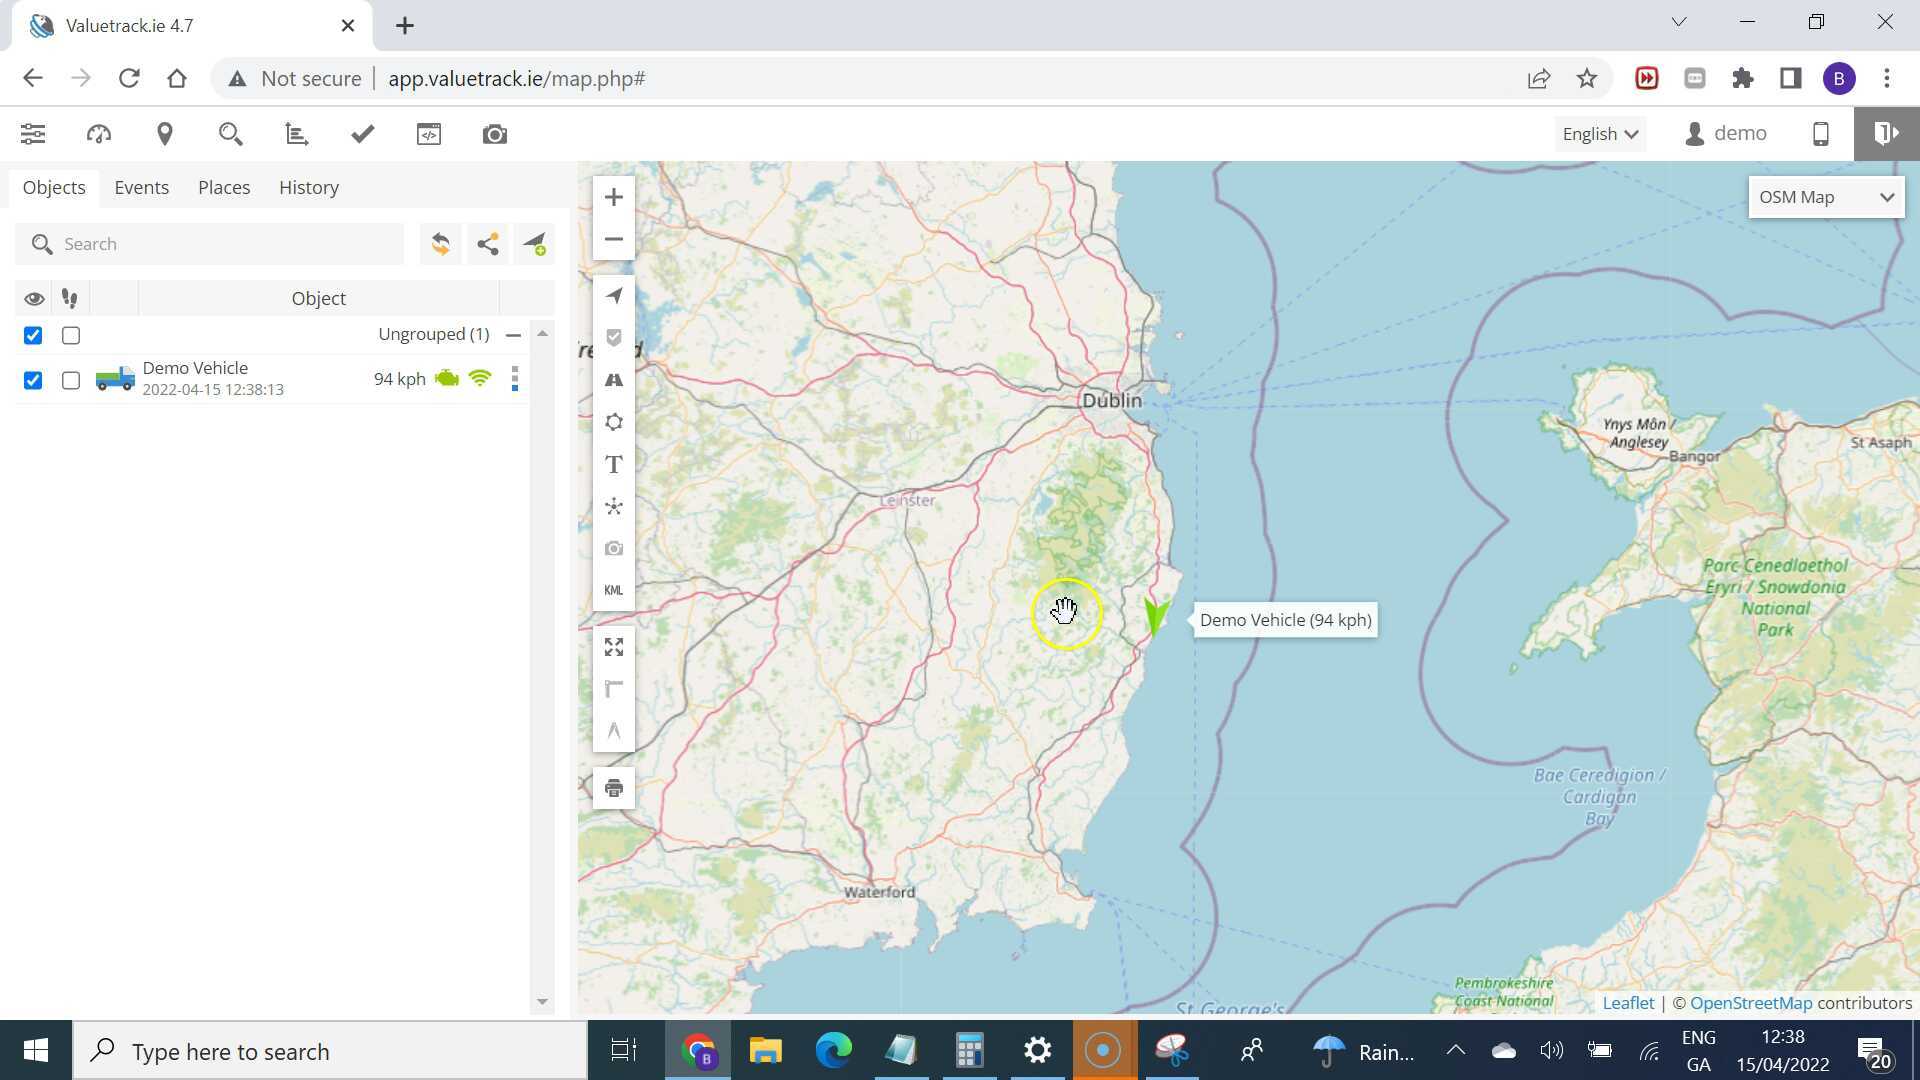Viewport: 1920px width, 1080px height.
Task: Open the reports icon in top toolbar
Action: [x=296, y=133]
